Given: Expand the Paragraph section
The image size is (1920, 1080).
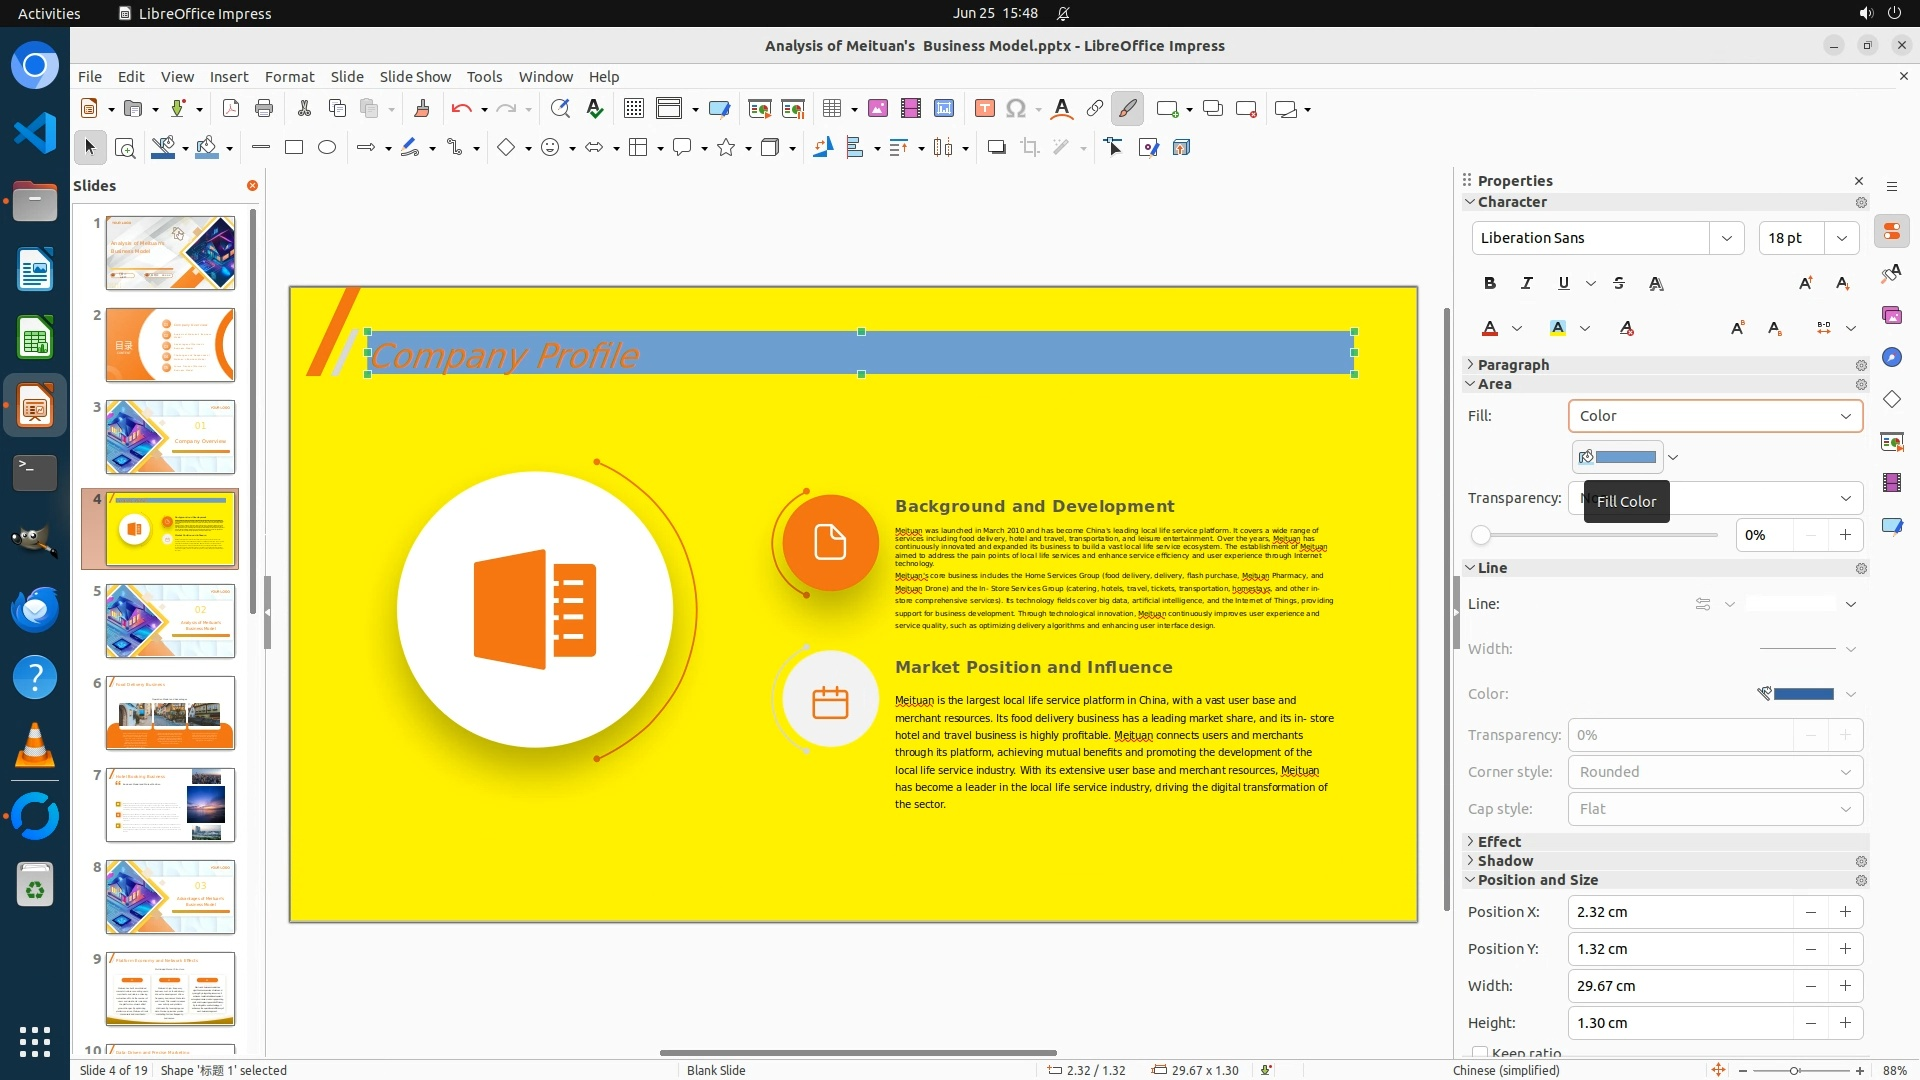Looking at the screenshot, I should [x=1513, y=365].
